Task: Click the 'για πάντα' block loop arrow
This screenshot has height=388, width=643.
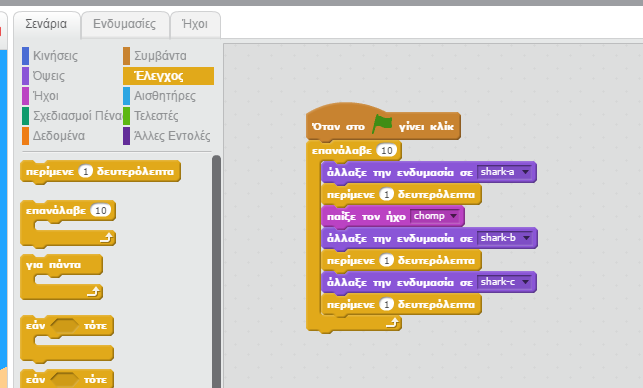Action: (94, 292)
